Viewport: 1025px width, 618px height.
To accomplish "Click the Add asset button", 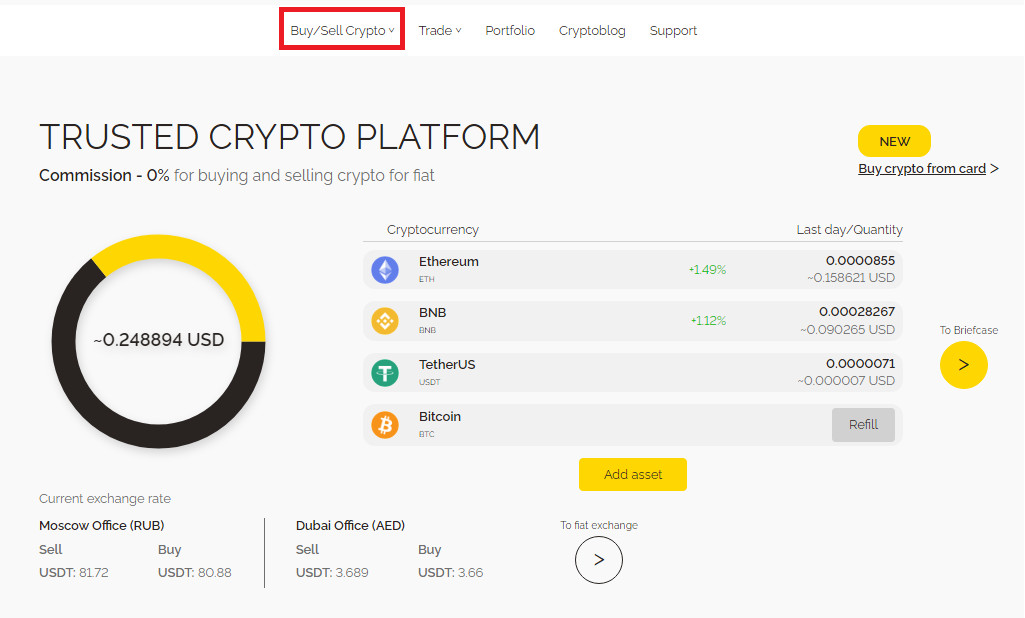I will point(633,475).
